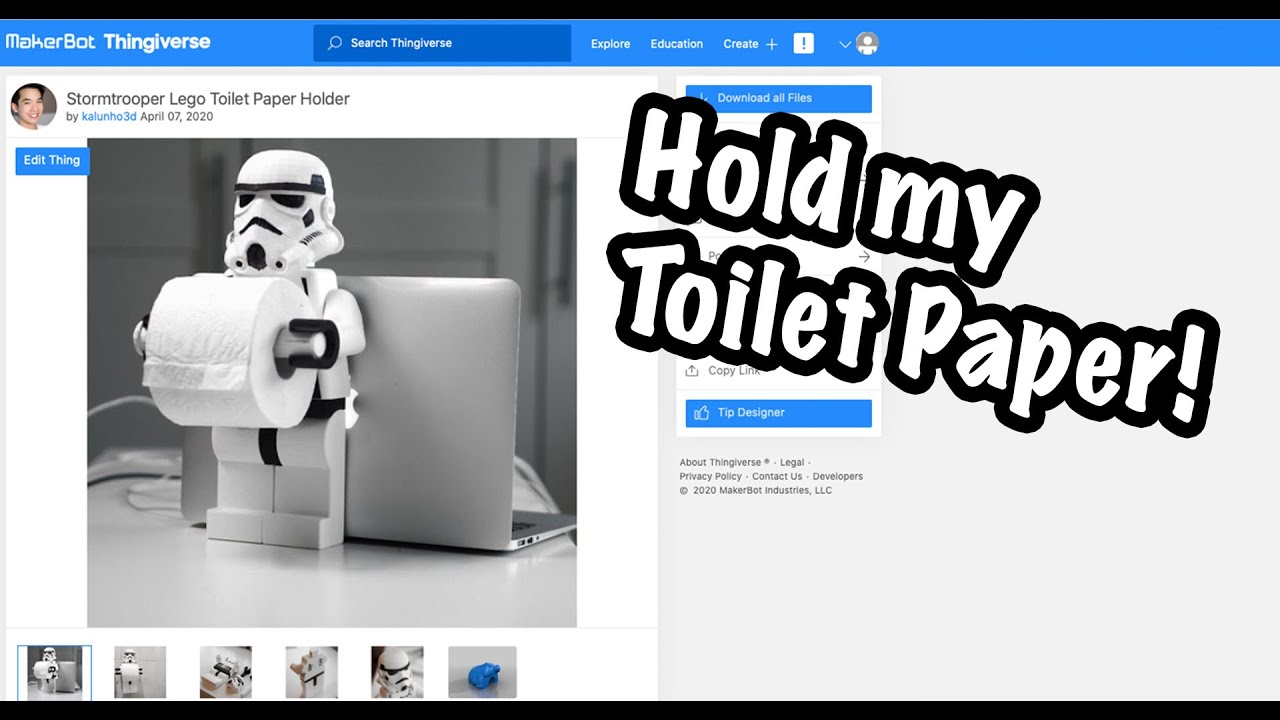Click the Download all Files button
1280x720 pixels.
tap(779, 98)
